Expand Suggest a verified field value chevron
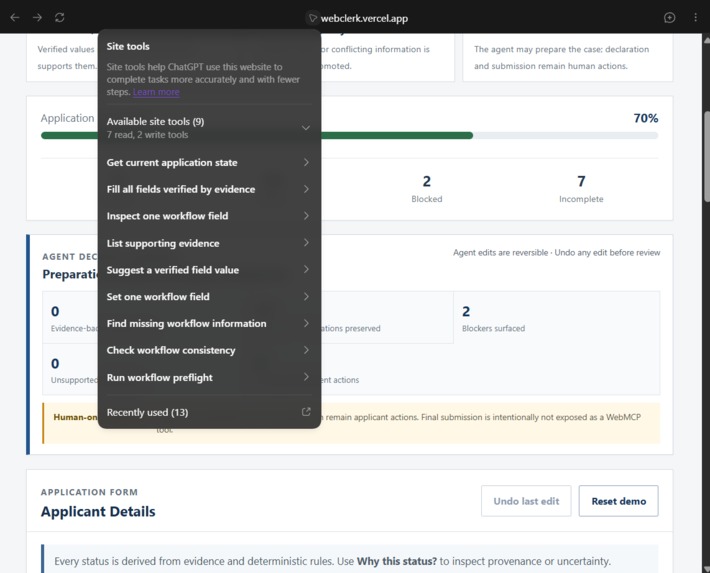Viewport: 710px width, 573px height. tap(306, 270)
